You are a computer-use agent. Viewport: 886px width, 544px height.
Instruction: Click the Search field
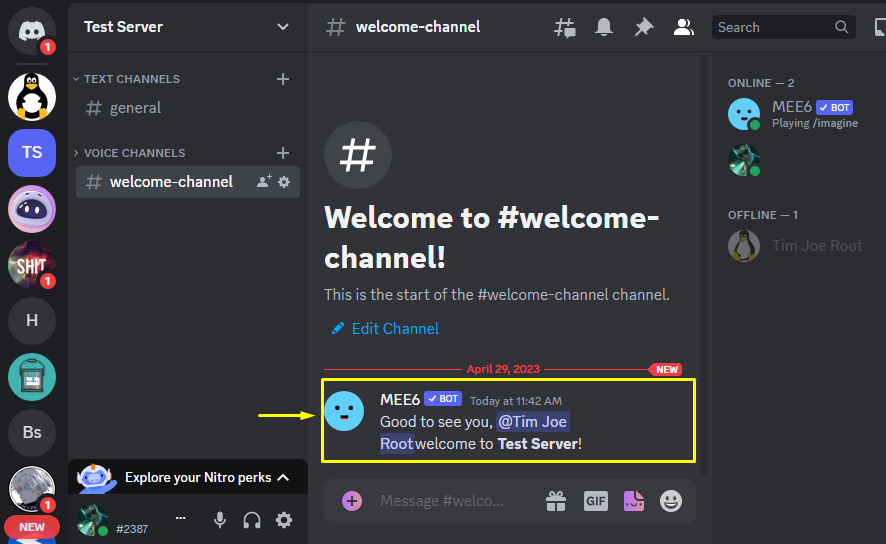tap(783, 27)
